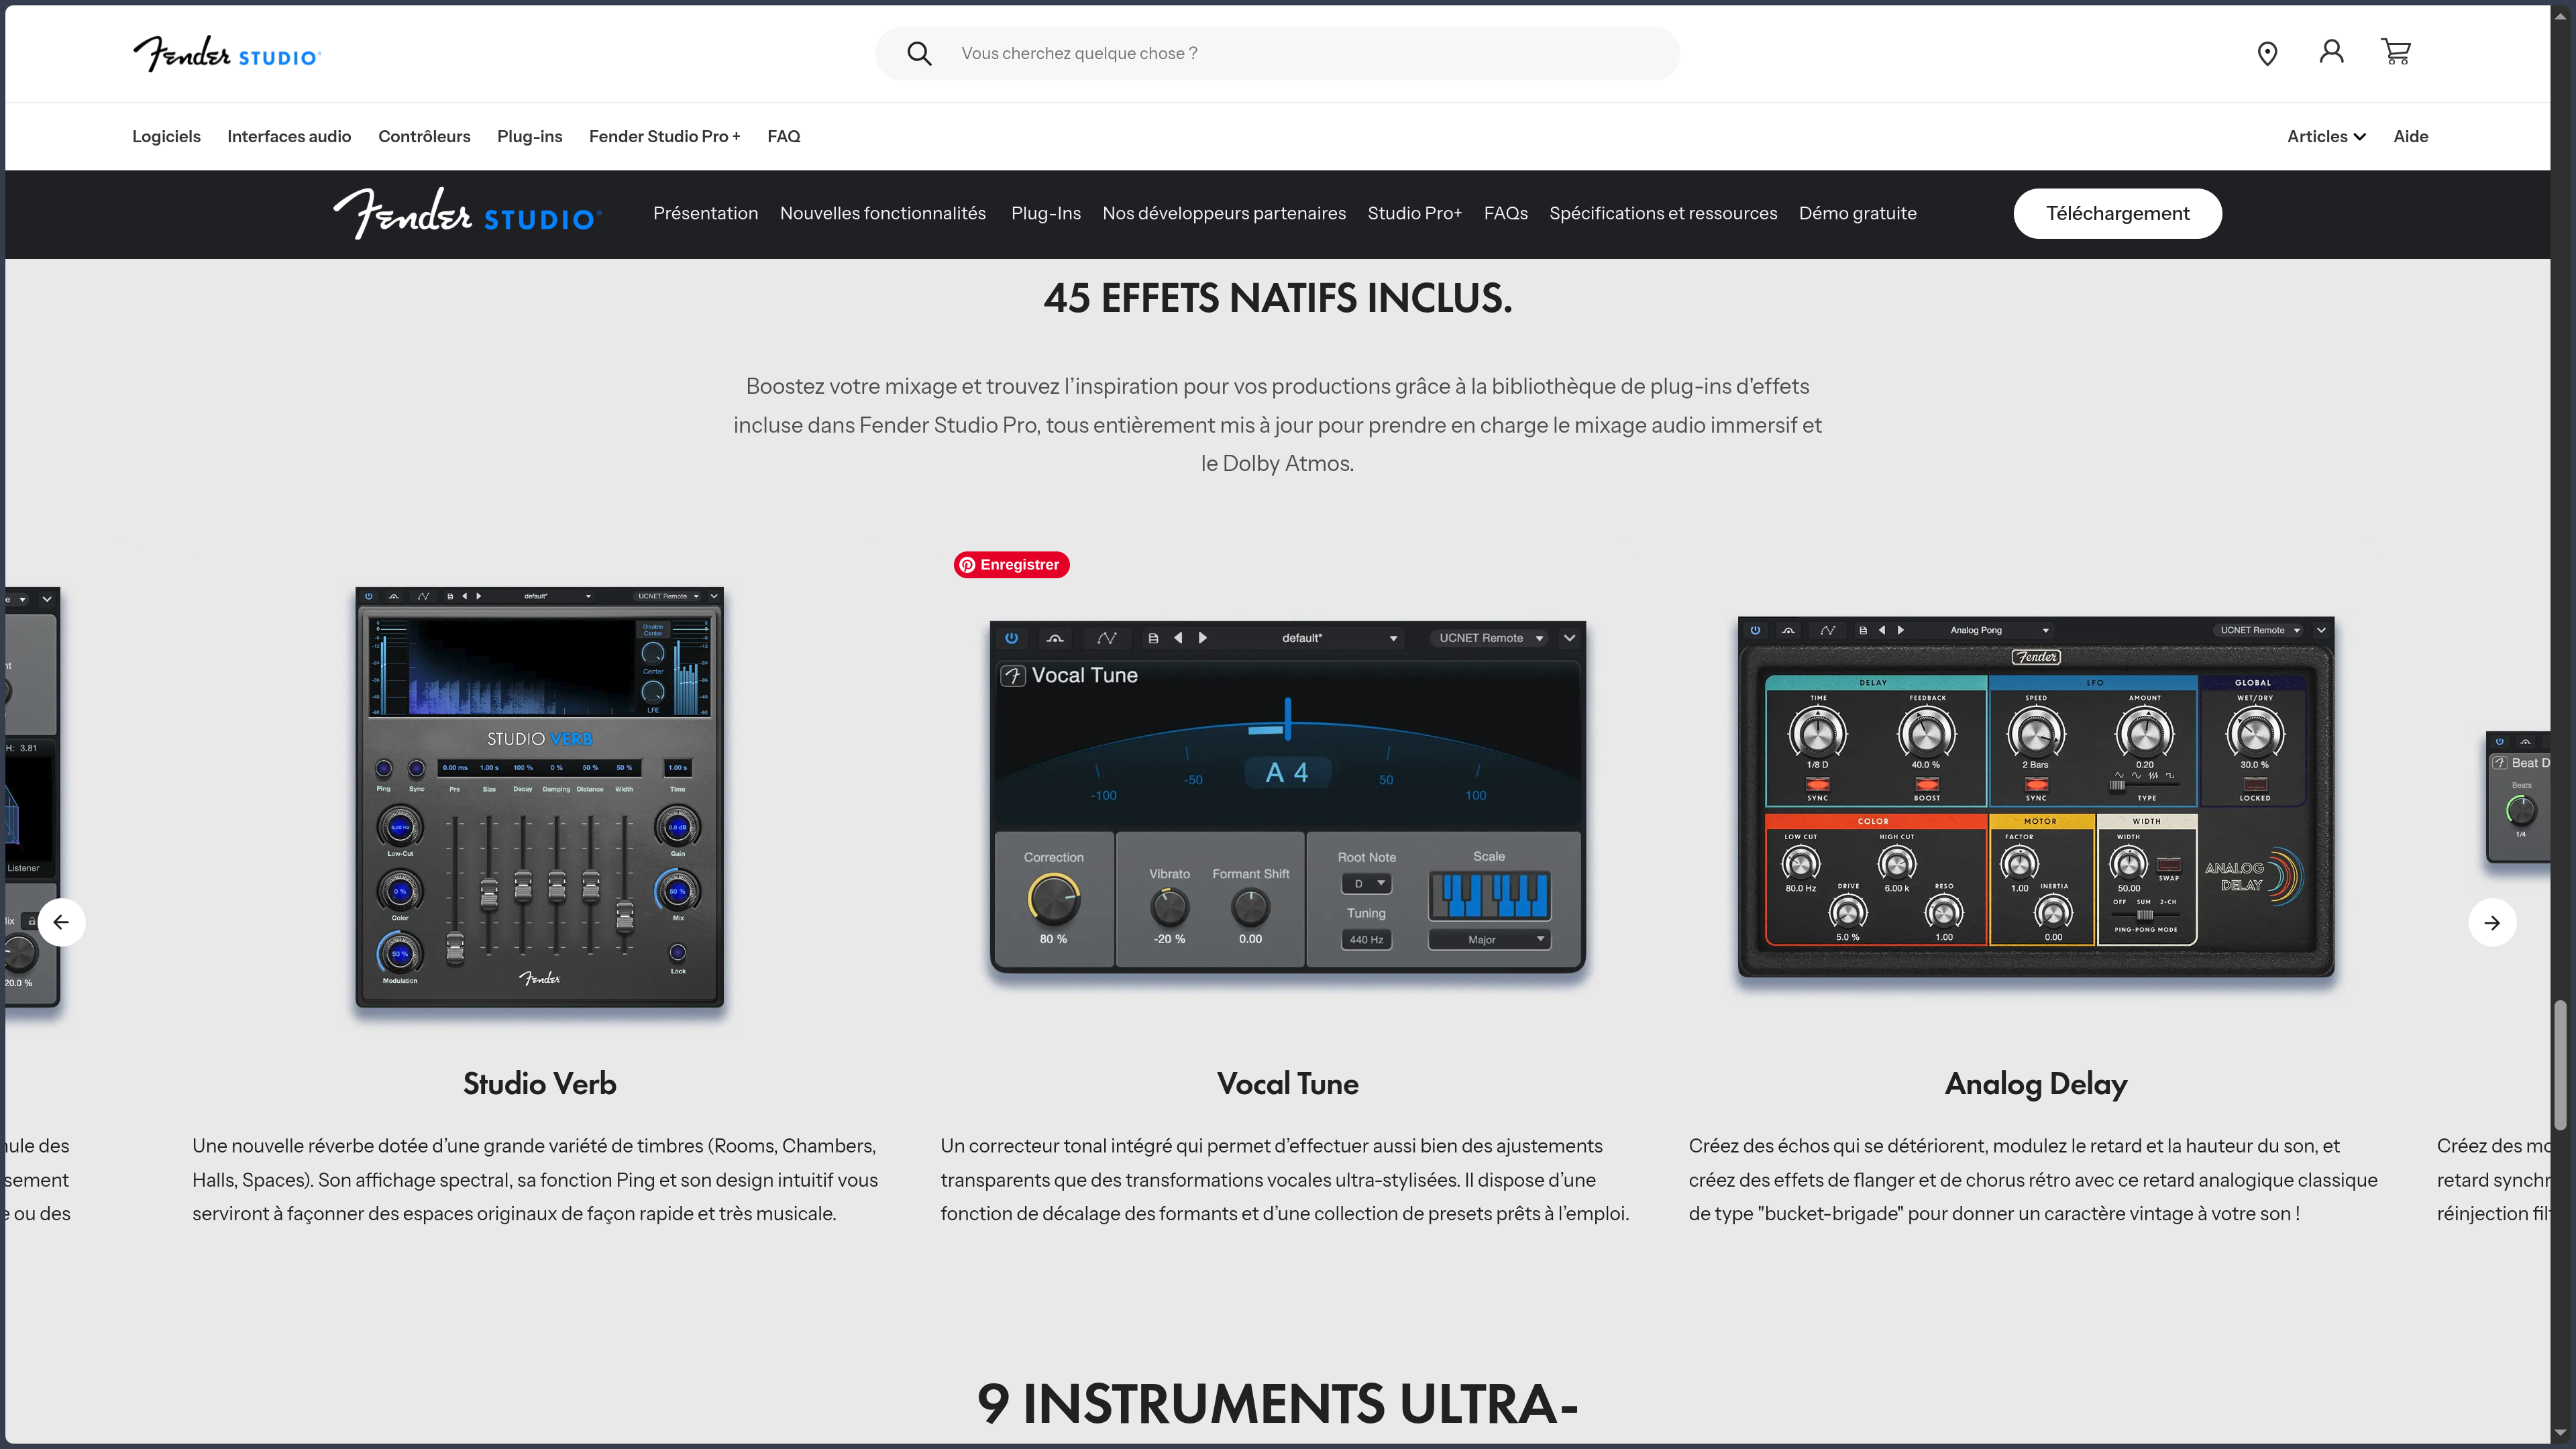The image size is (2576, 1449).
Task: Toggle Analog Delay LOCKED switch
Action: (x=2255, y=784)
